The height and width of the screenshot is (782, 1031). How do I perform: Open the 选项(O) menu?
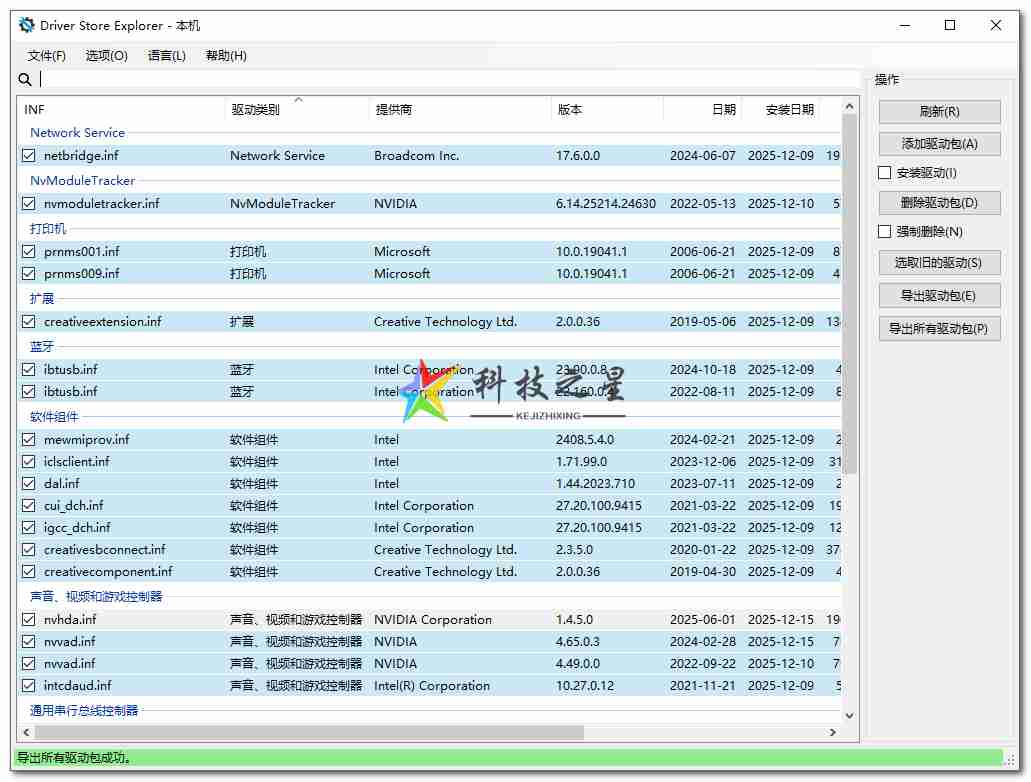coord(105,56)
